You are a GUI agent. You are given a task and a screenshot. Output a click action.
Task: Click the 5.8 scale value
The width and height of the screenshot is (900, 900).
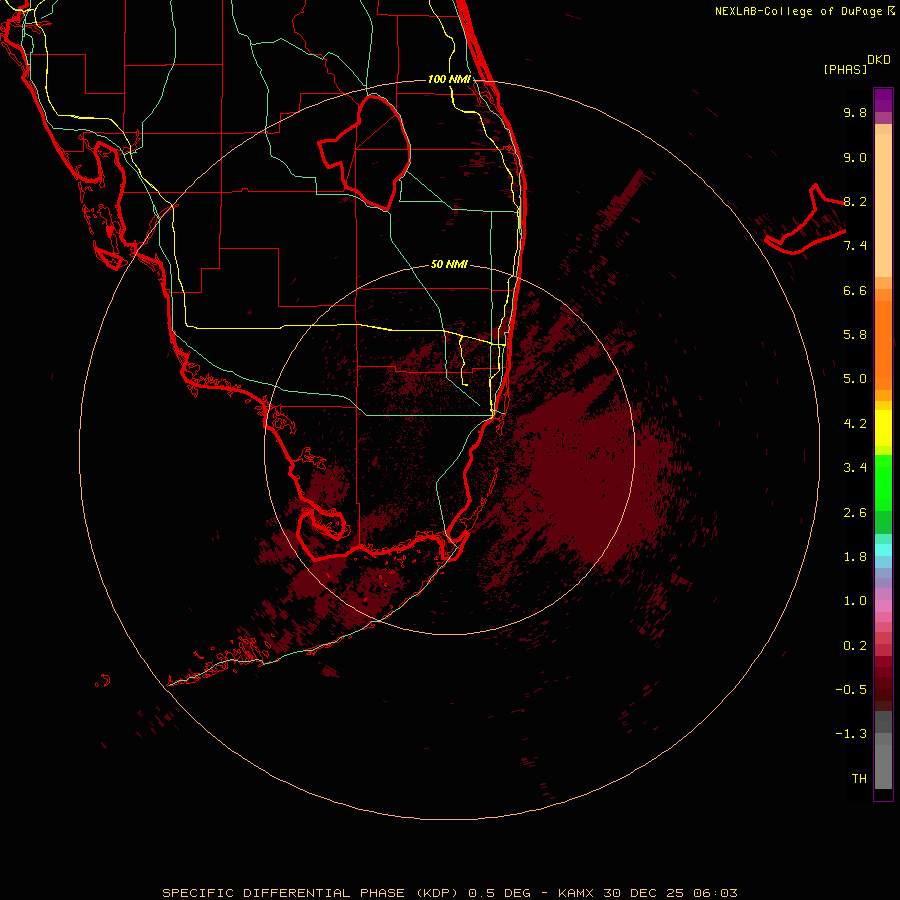[855, 335]
